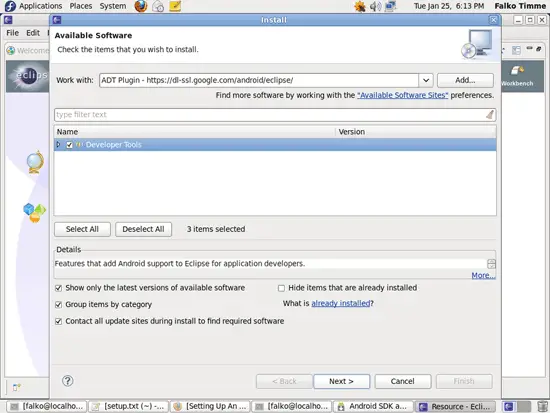This screenshot has height=413, width=550.
Task: Open the Applications menu
Action: click(x=40, y=6)
